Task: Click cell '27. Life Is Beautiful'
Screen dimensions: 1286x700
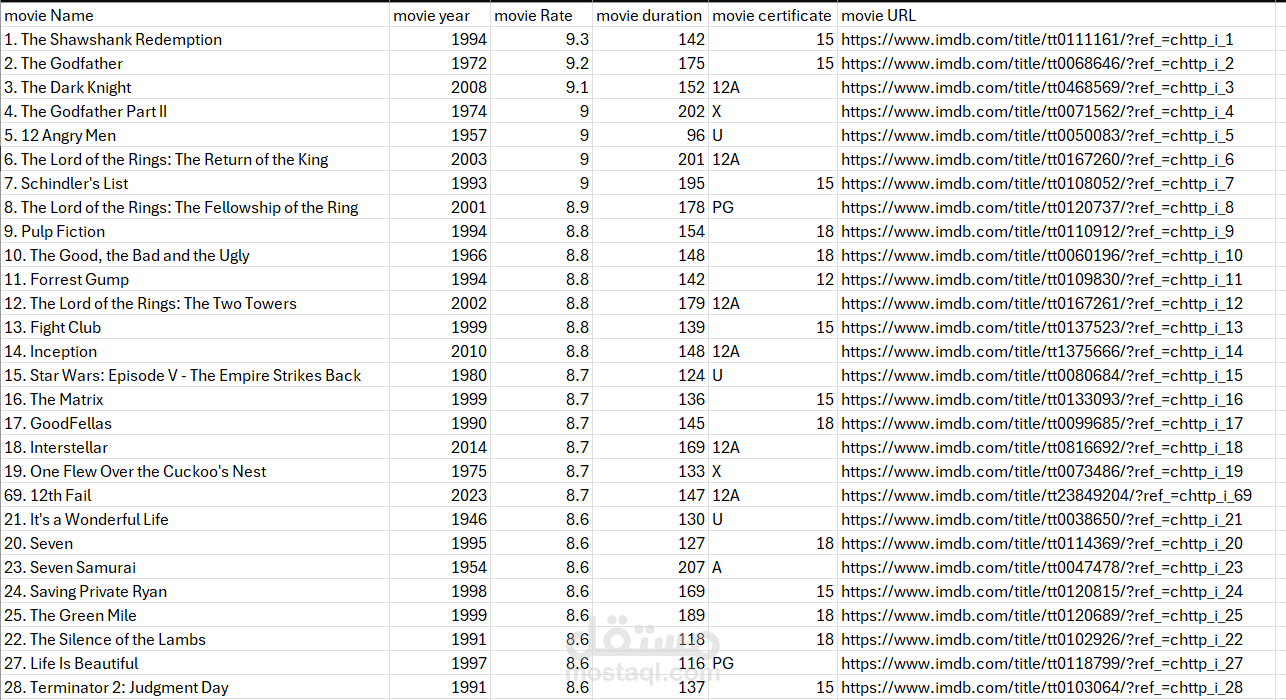Action: coord(196,663)
